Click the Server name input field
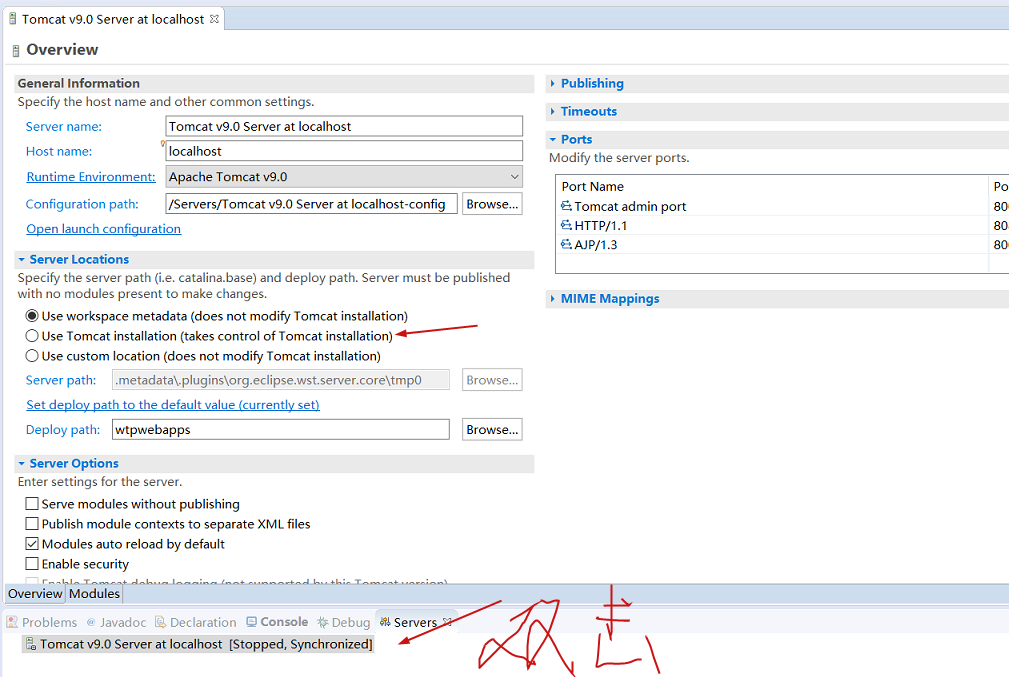 point(344,126)
